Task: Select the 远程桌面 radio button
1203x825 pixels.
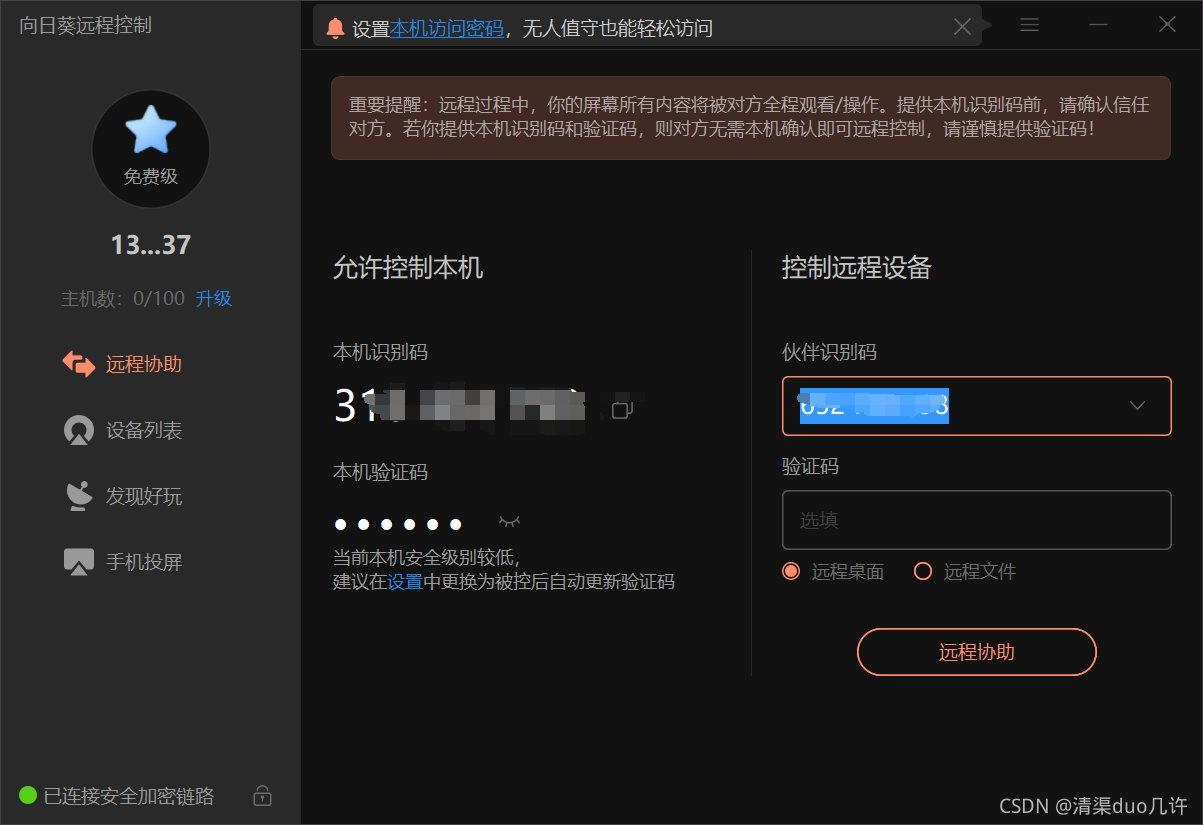Action: click(x=791, y=572)
